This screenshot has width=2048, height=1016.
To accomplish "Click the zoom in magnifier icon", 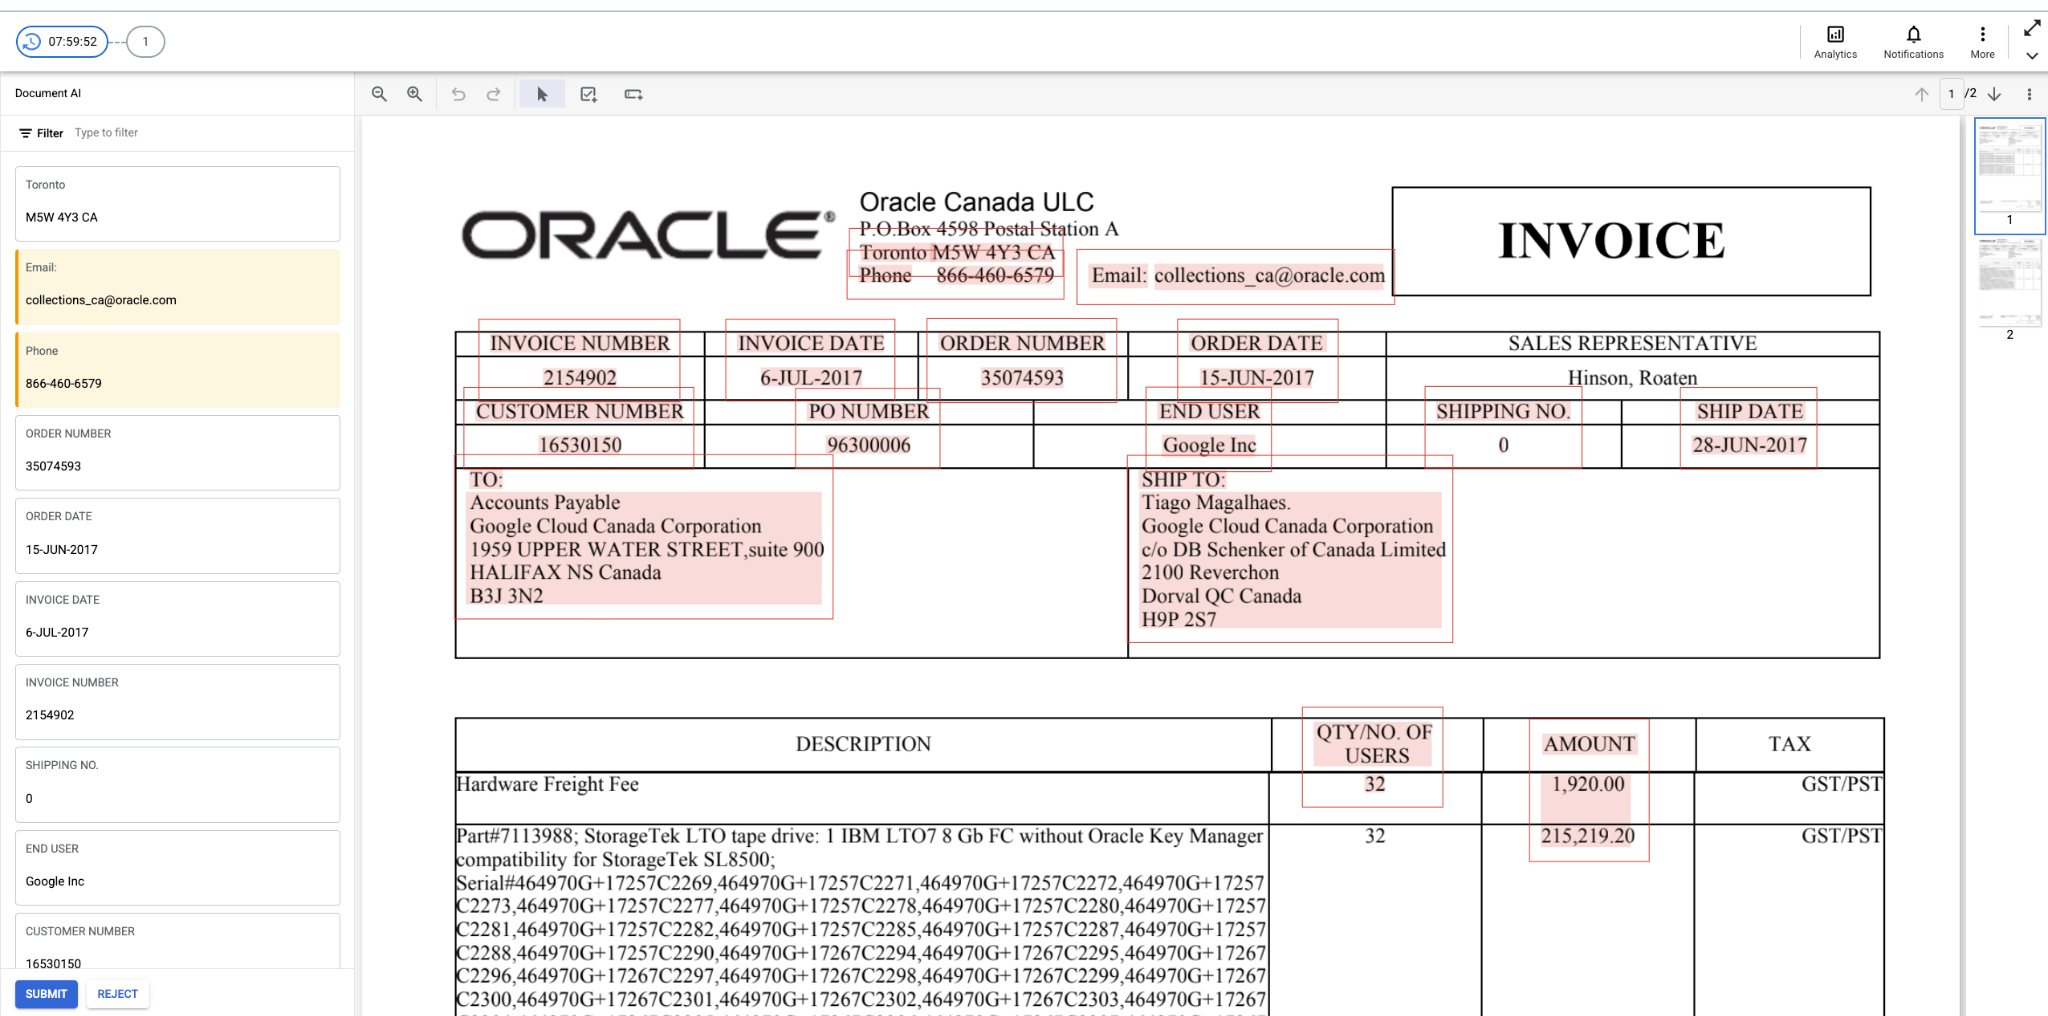I will pos(414,94).
